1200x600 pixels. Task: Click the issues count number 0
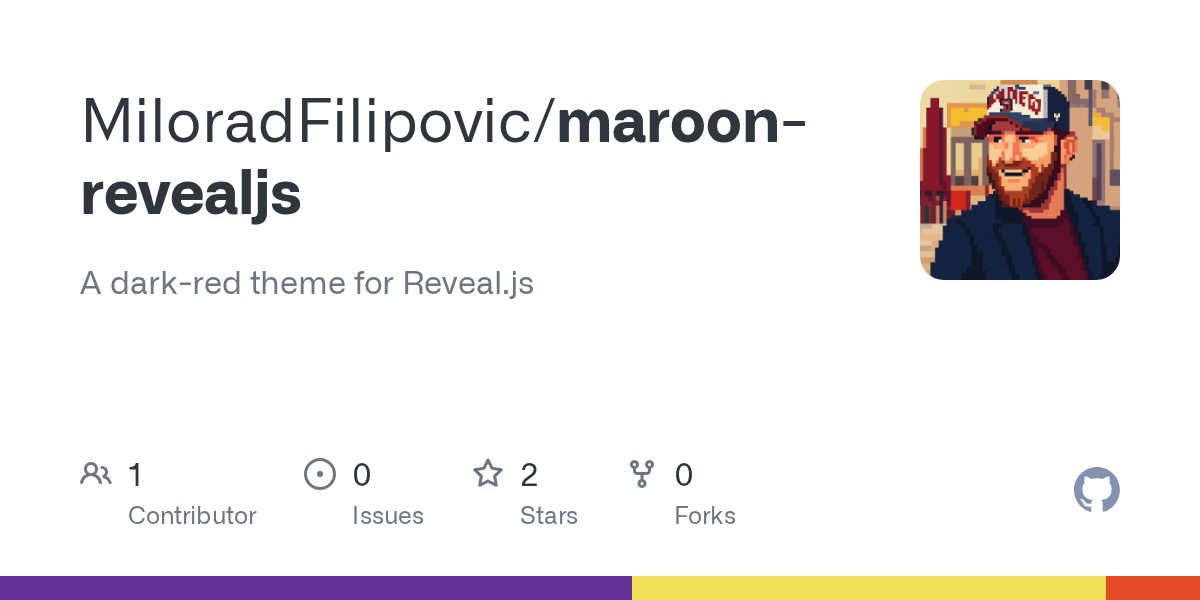[x=362, y=475]
